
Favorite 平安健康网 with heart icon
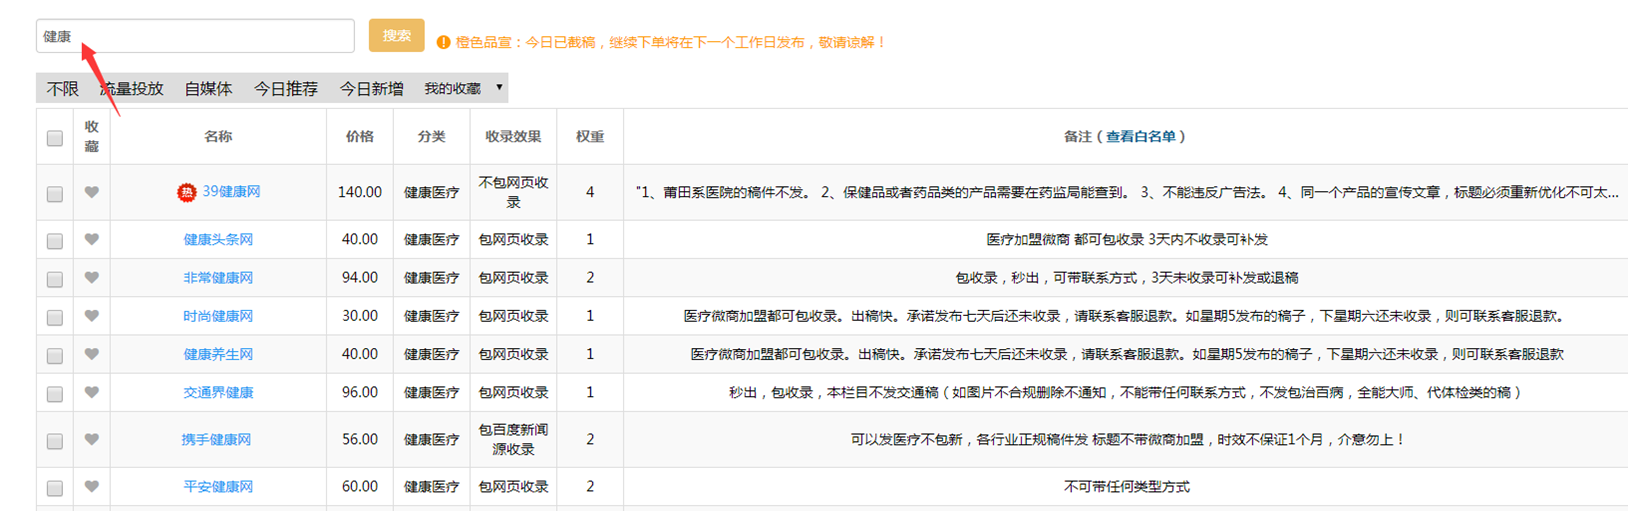coord(91,486)
